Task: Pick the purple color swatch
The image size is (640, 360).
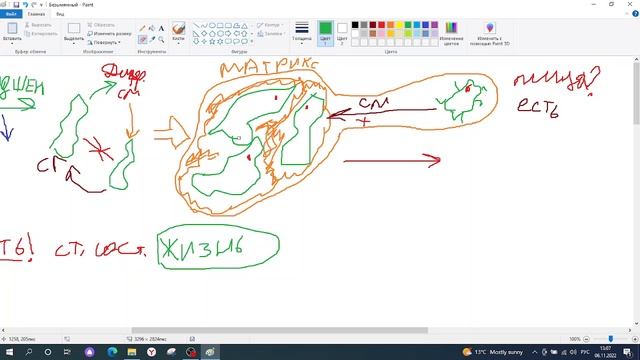Action: tap(434, 25)
